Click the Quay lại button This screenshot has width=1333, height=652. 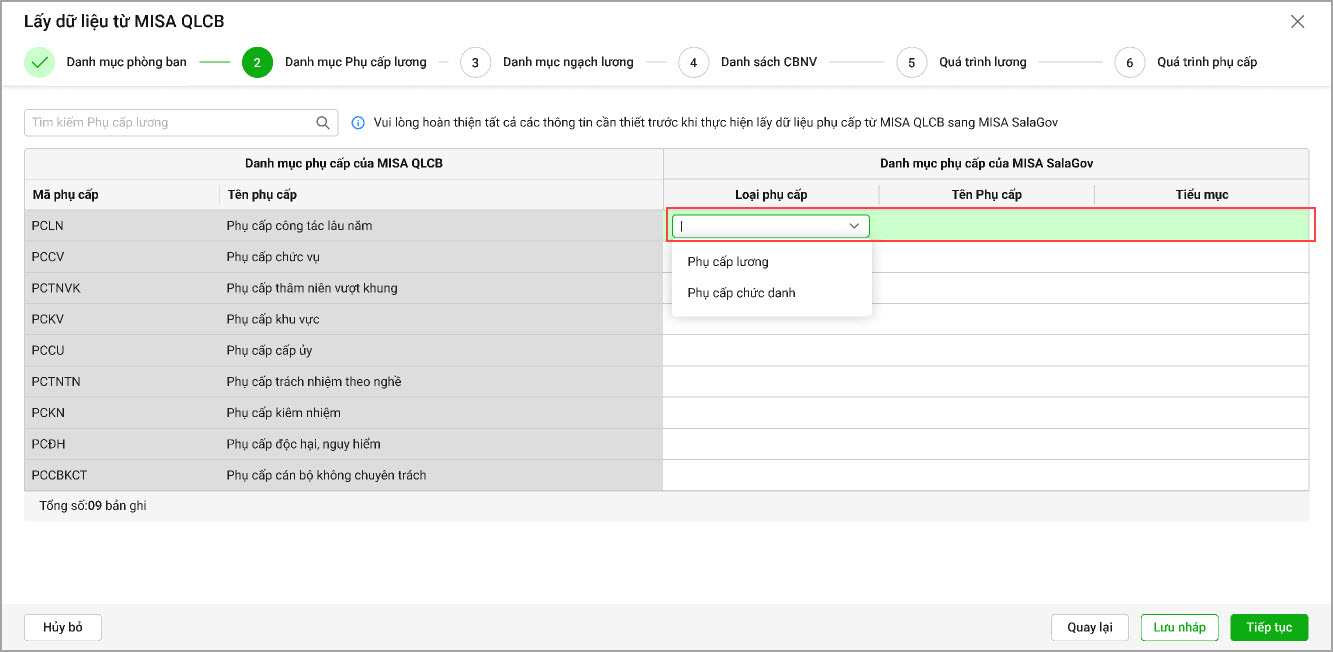[1090, 627]
